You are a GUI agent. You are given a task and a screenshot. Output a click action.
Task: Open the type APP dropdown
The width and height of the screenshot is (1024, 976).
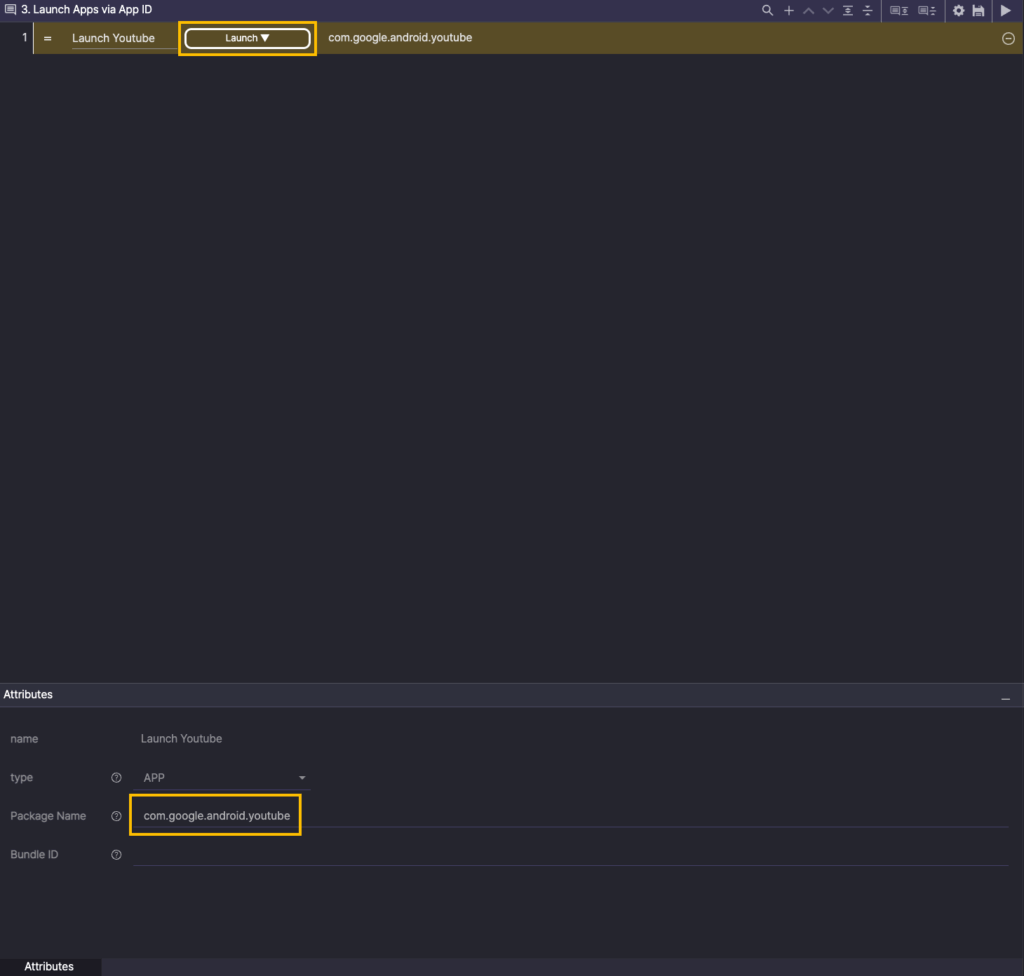point(224,777)
